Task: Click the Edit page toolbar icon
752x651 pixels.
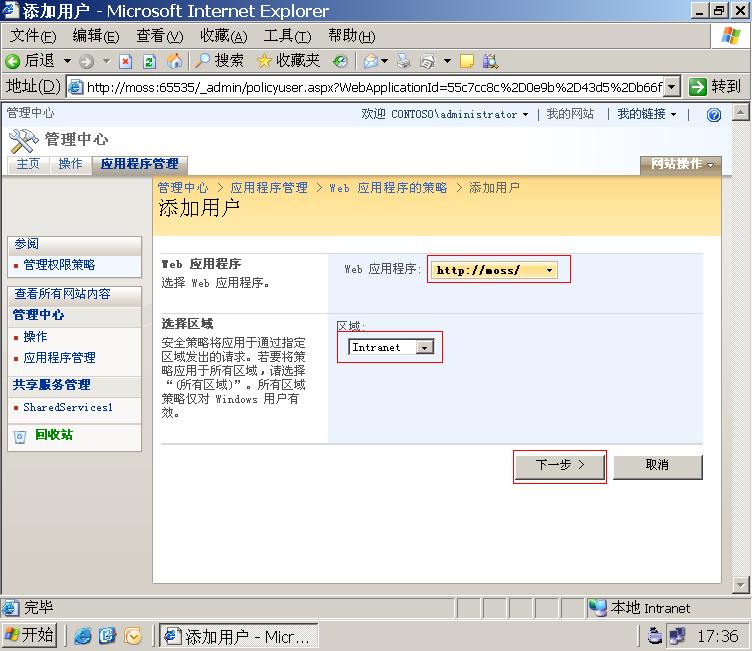Action: coord(427,61)
